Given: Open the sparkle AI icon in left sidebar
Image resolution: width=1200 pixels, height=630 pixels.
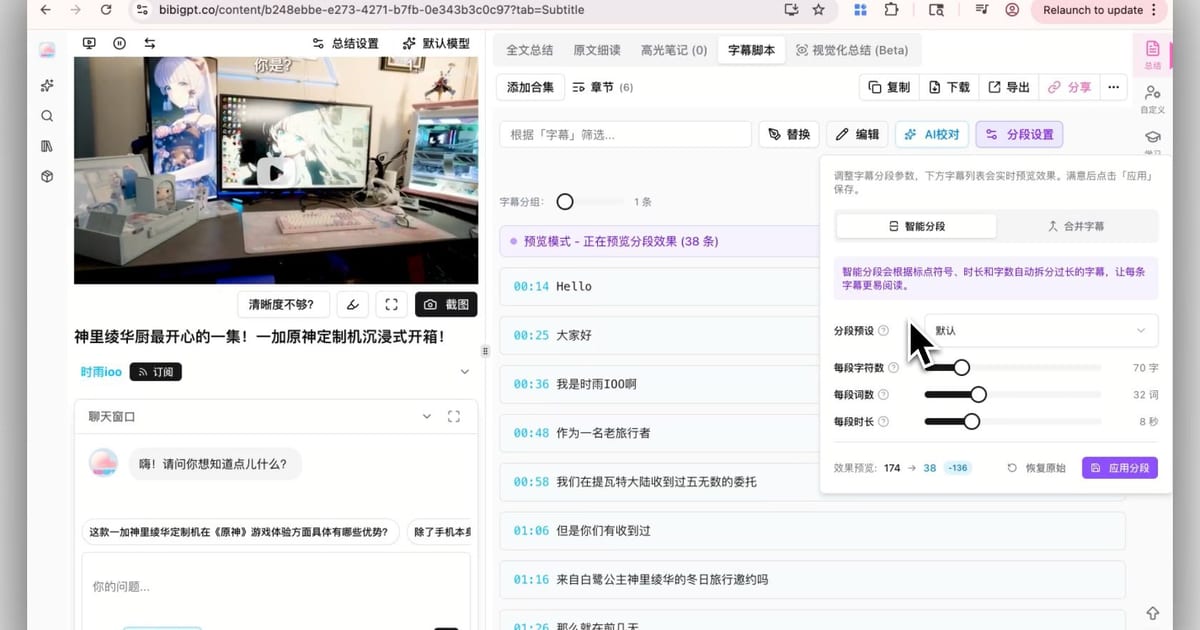Looking at the screenshot, I should coord(47,86).
